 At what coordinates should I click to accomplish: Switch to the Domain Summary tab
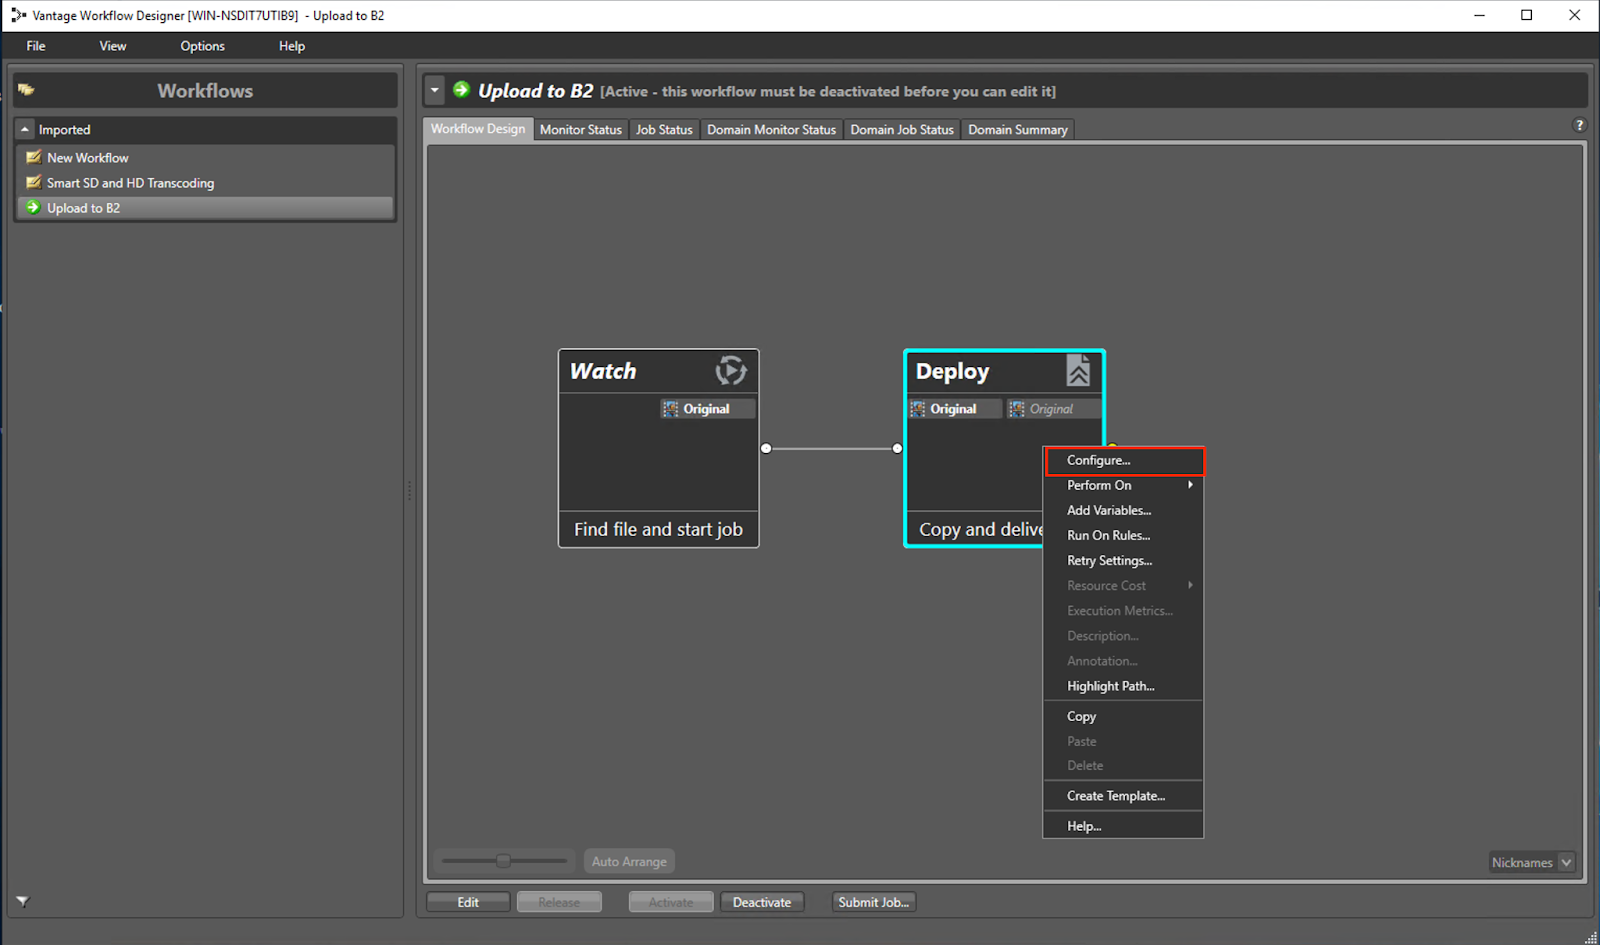[1018, 130]
